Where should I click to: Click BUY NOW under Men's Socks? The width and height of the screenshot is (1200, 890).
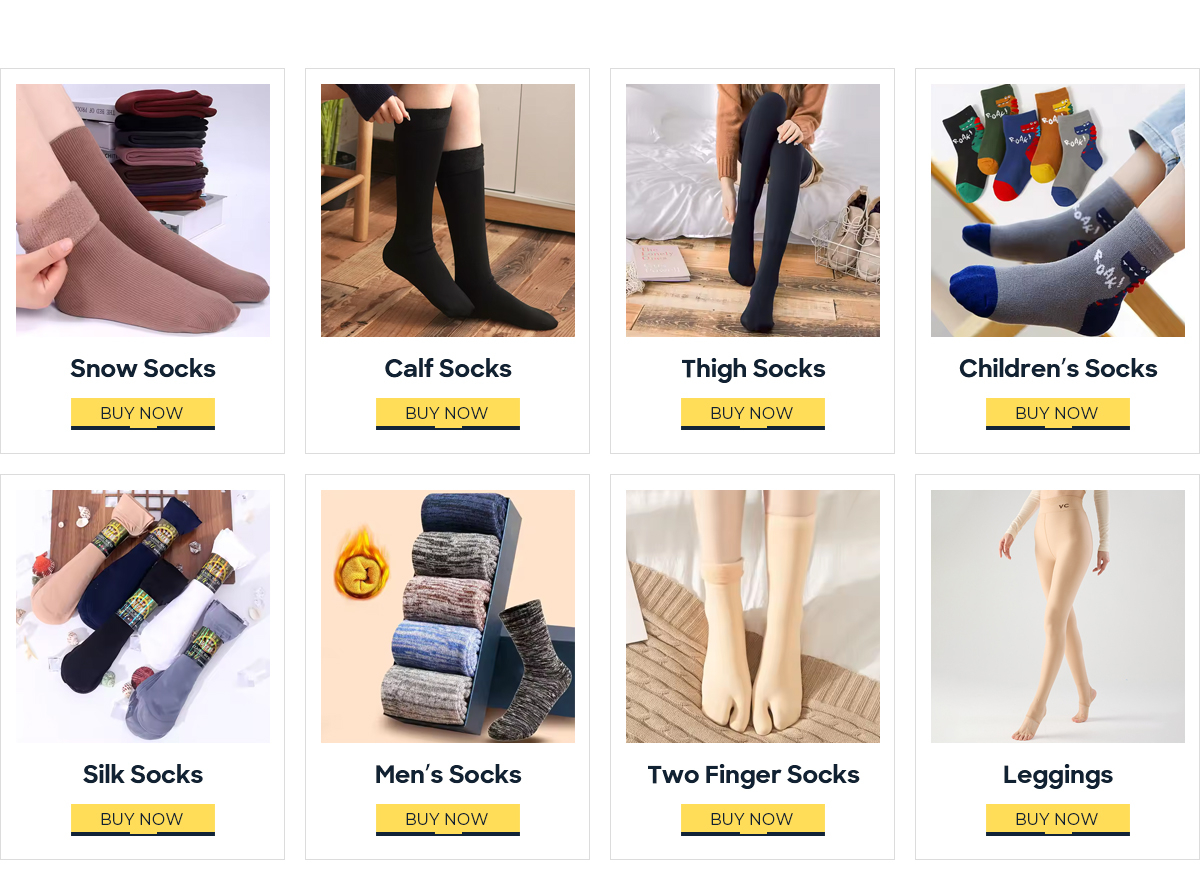point(448,819)
